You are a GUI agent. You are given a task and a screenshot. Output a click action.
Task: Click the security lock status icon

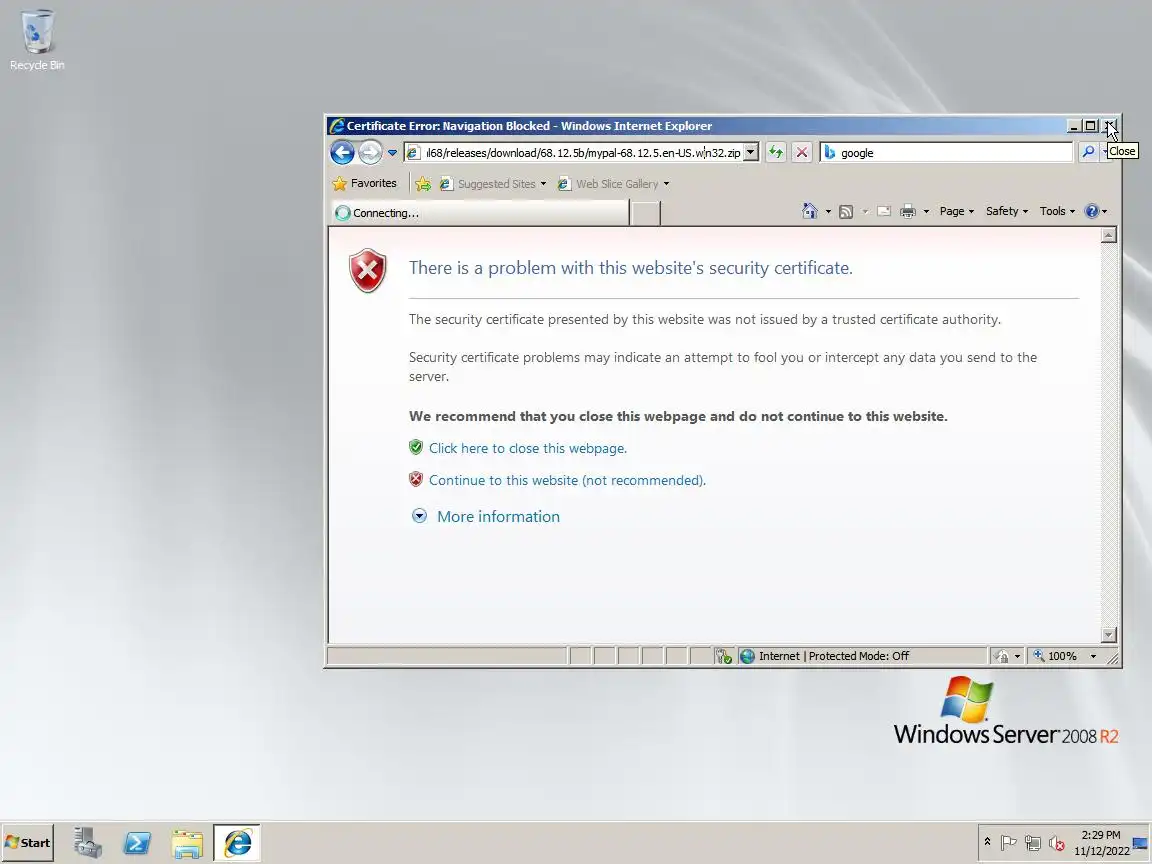pos(1001,656)
